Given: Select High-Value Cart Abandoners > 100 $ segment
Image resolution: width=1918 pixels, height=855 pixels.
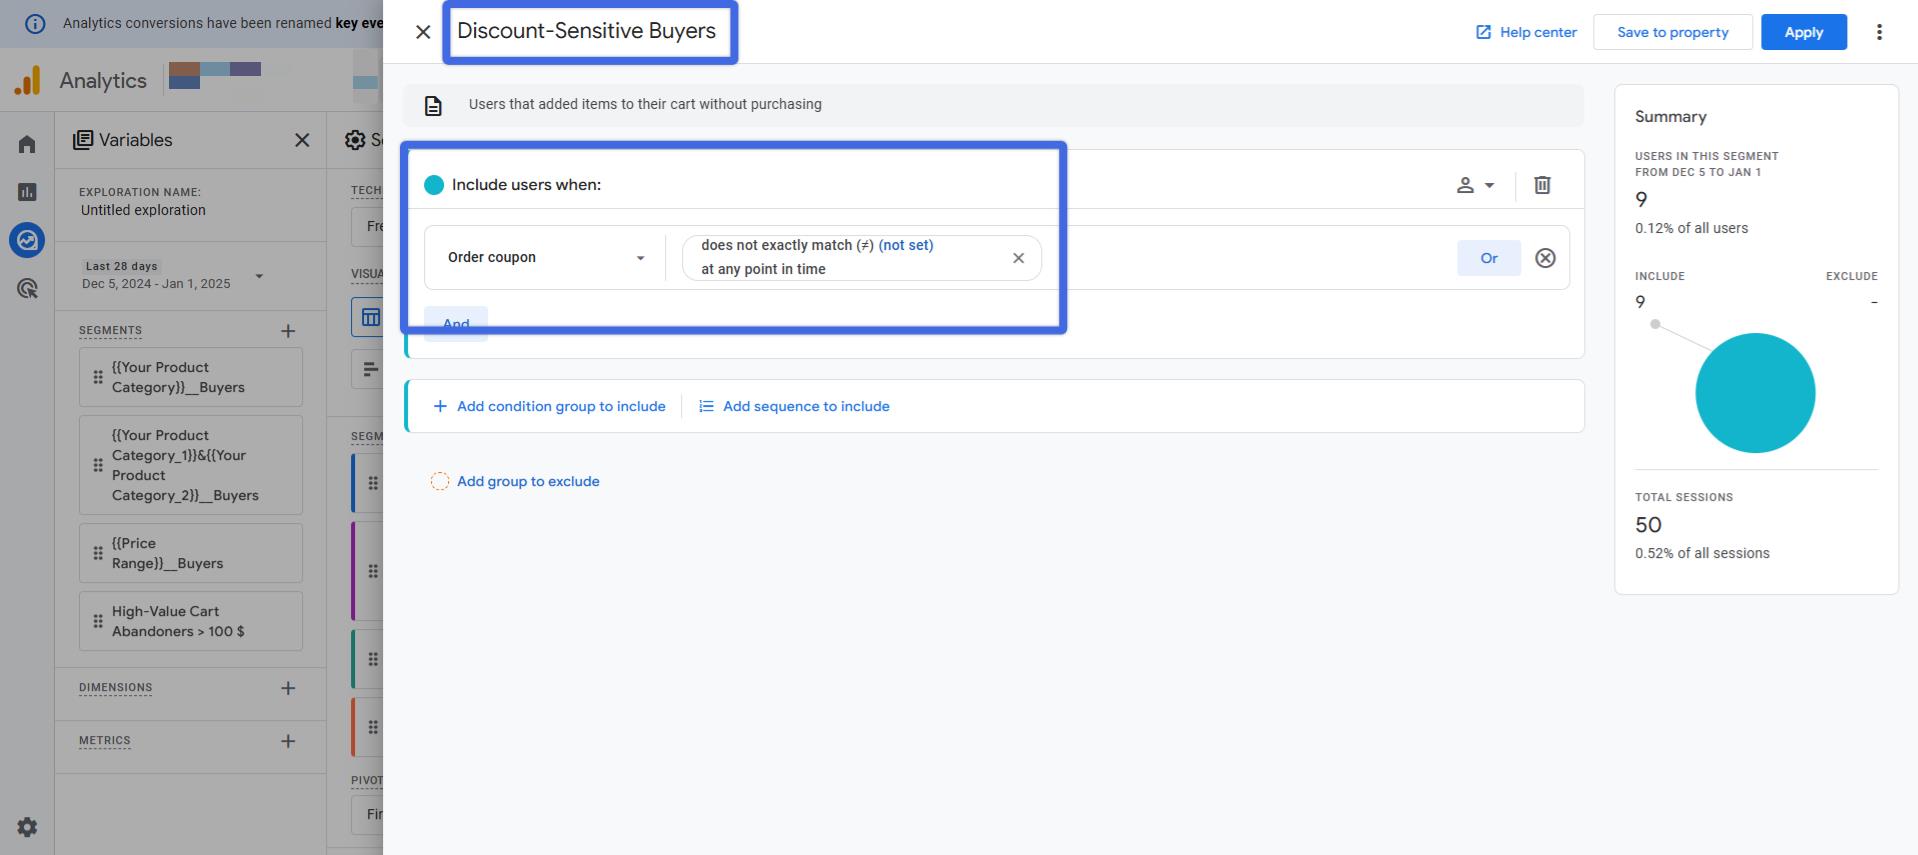Looking at the screenshot, I should pos(191,621).
